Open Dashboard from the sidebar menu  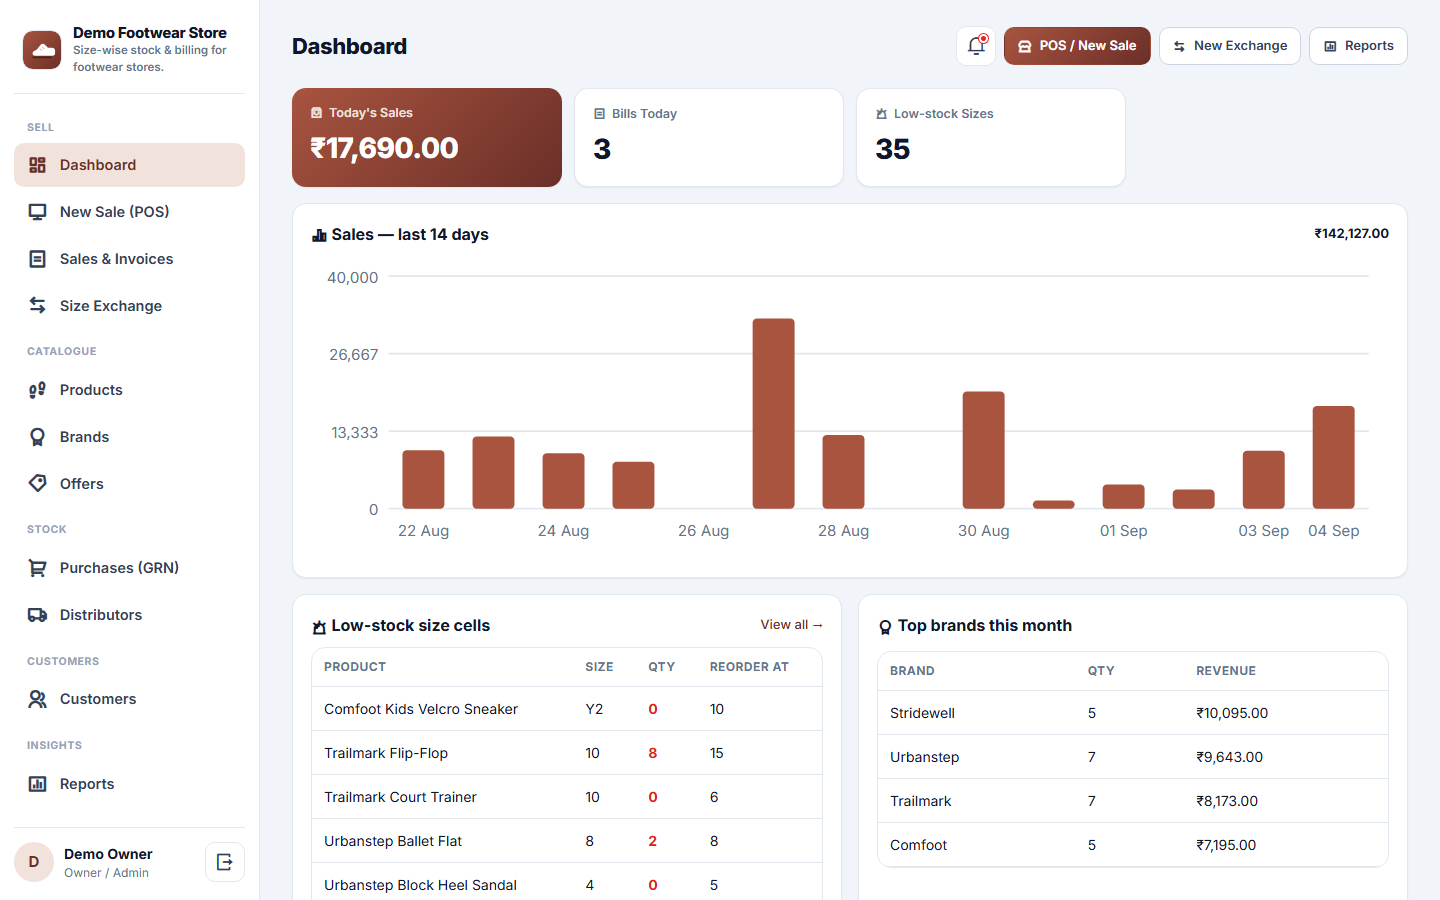tap(129, 165)
